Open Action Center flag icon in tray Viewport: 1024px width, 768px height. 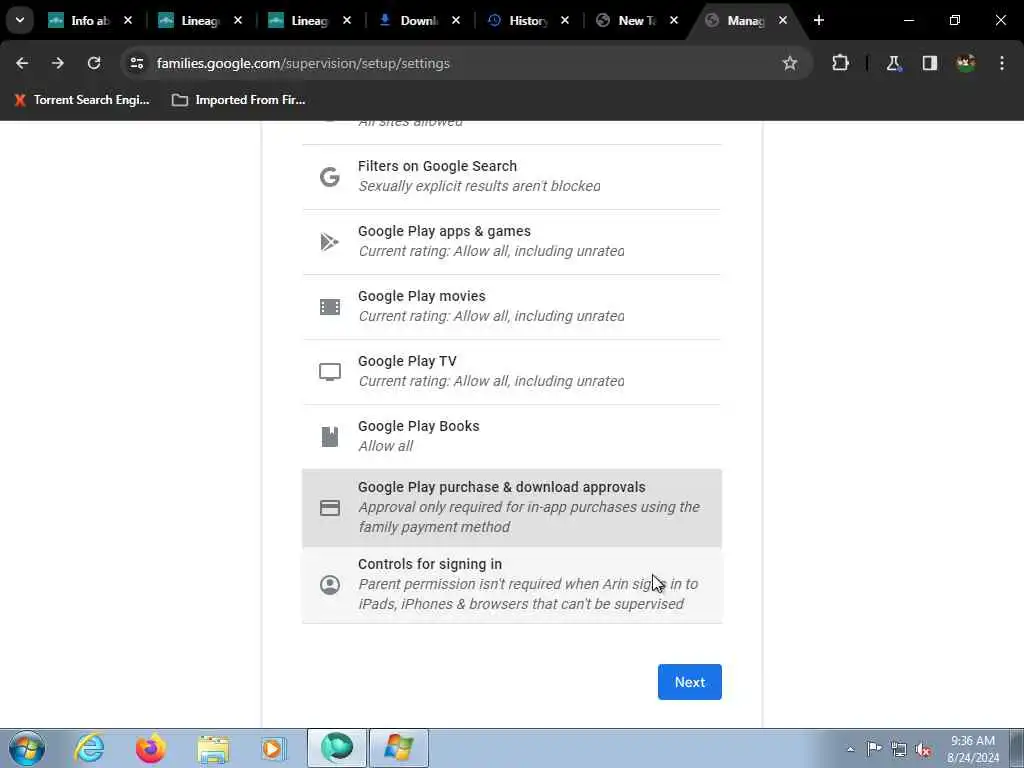pos(874,749)
